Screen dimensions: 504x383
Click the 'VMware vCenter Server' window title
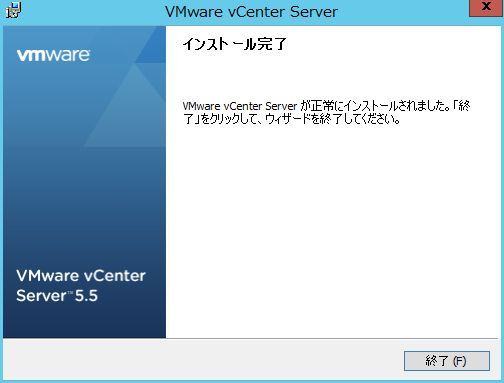(x=251, y=12)
